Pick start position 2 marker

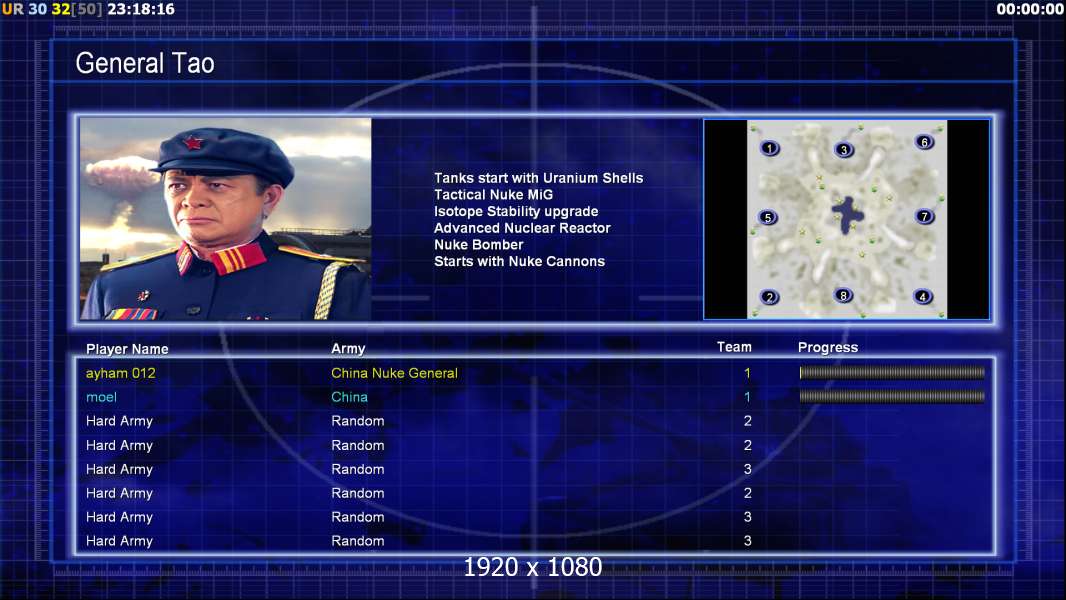(x=770, y=297)
